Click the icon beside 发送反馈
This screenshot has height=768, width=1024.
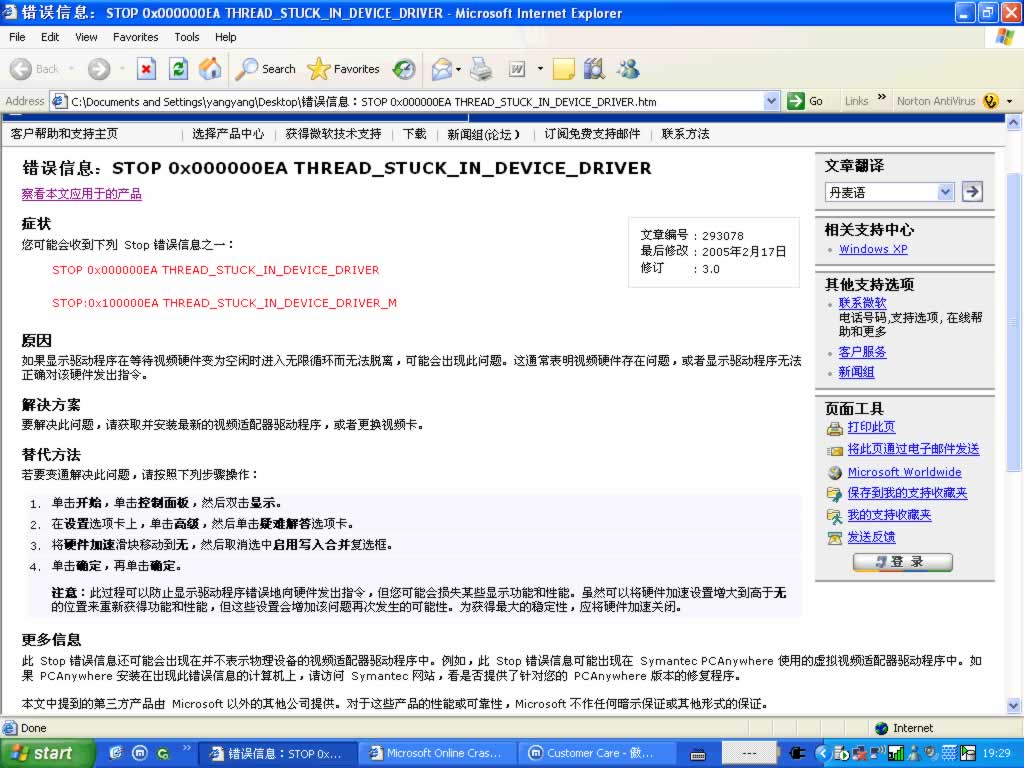point(835,538)
